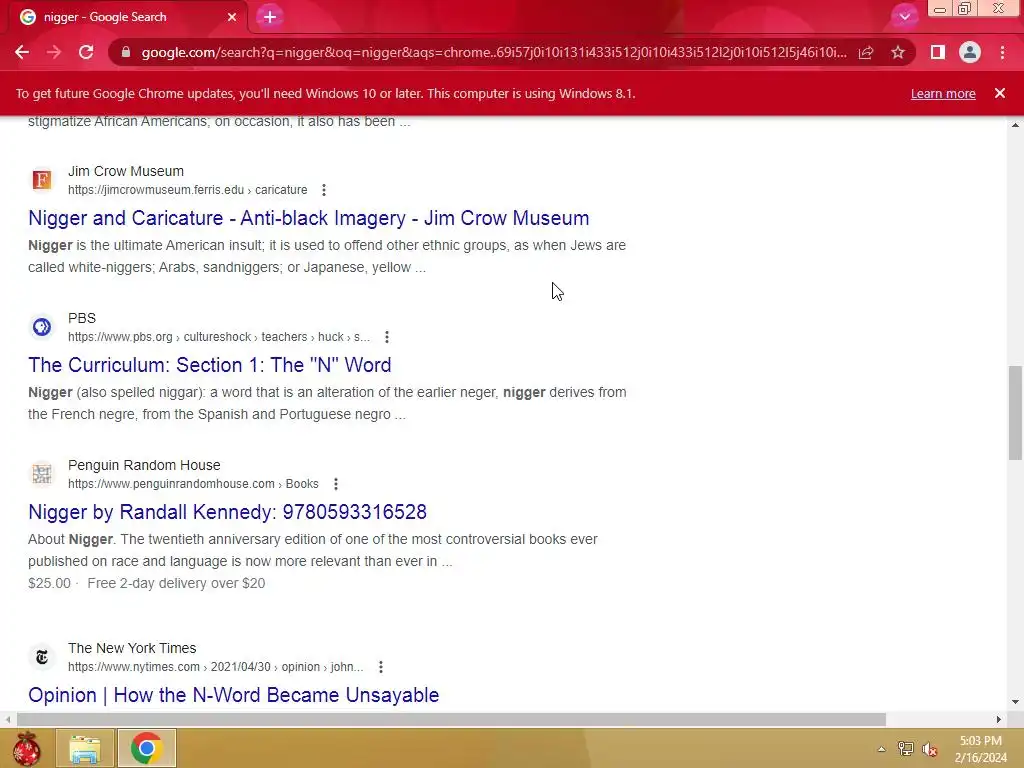Click the address bar URL field
This screenshot has height=768, width=1024.
point(494,52)
